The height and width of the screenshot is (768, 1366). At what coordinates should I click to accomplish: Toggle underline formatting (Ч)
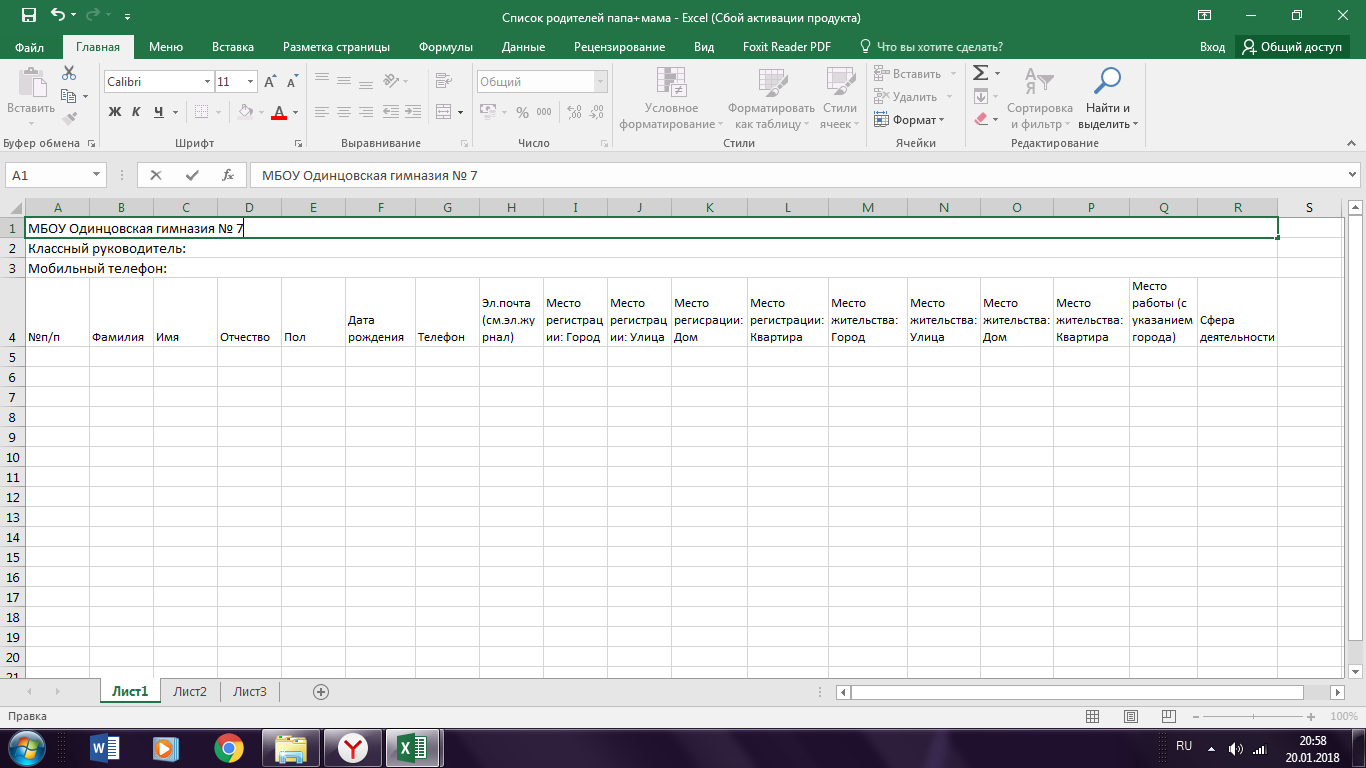coord(158,112)
